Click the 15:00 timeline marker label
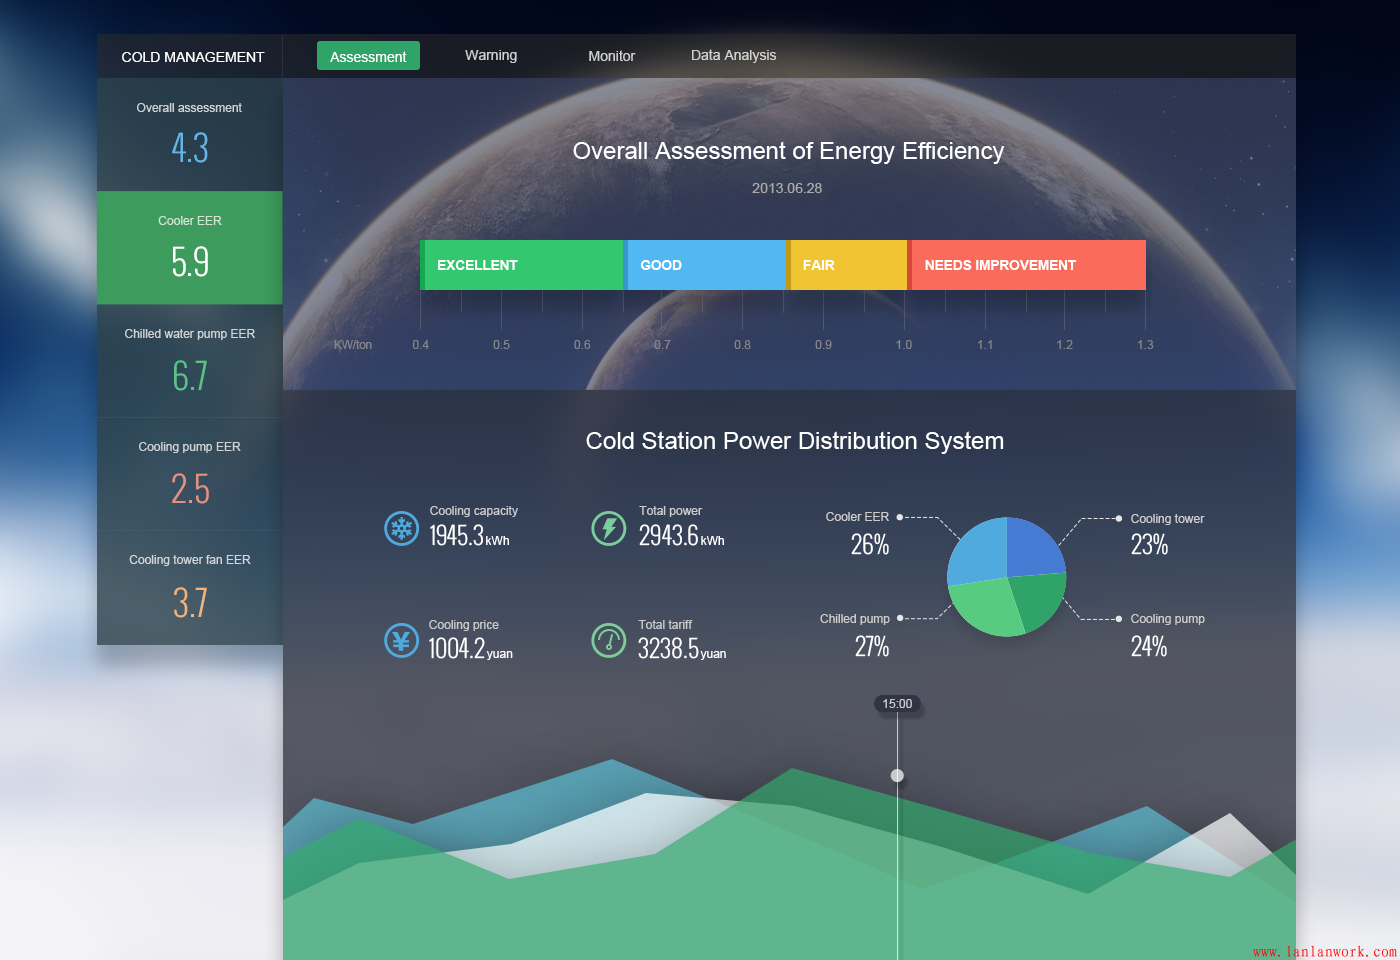The height and width of the screenshot is (960, 1400). point(897,704)
